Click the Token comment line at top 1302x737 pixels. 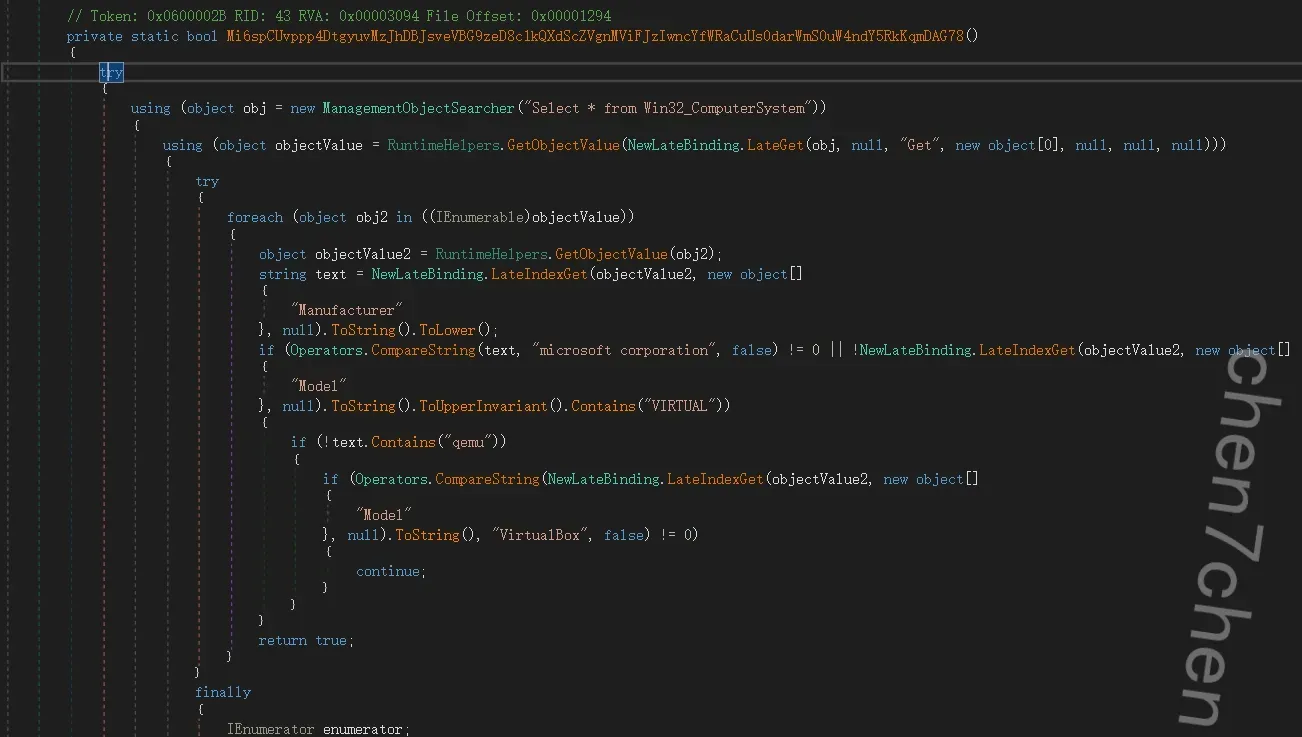(x=338, y=16)
